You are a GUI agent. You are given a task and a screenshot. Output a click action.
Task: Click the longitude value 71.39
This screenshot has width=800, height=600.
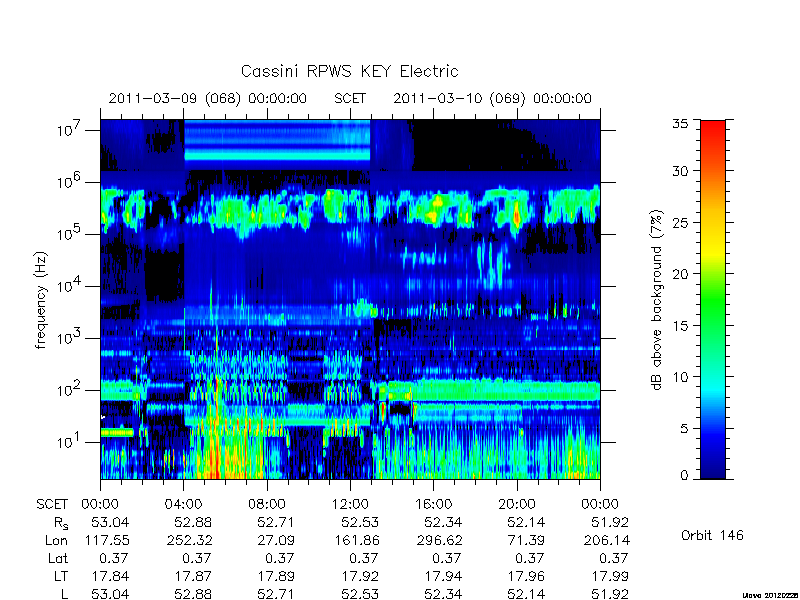[x=526, y=540]
